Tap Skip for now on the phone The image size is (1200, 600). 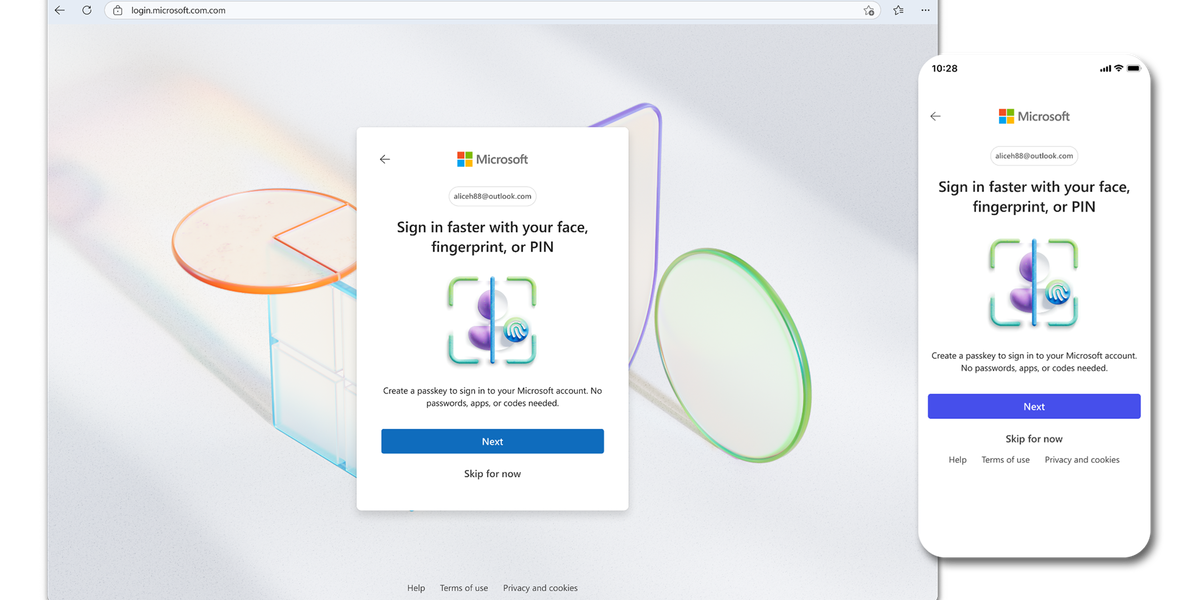click(1034, 439)
